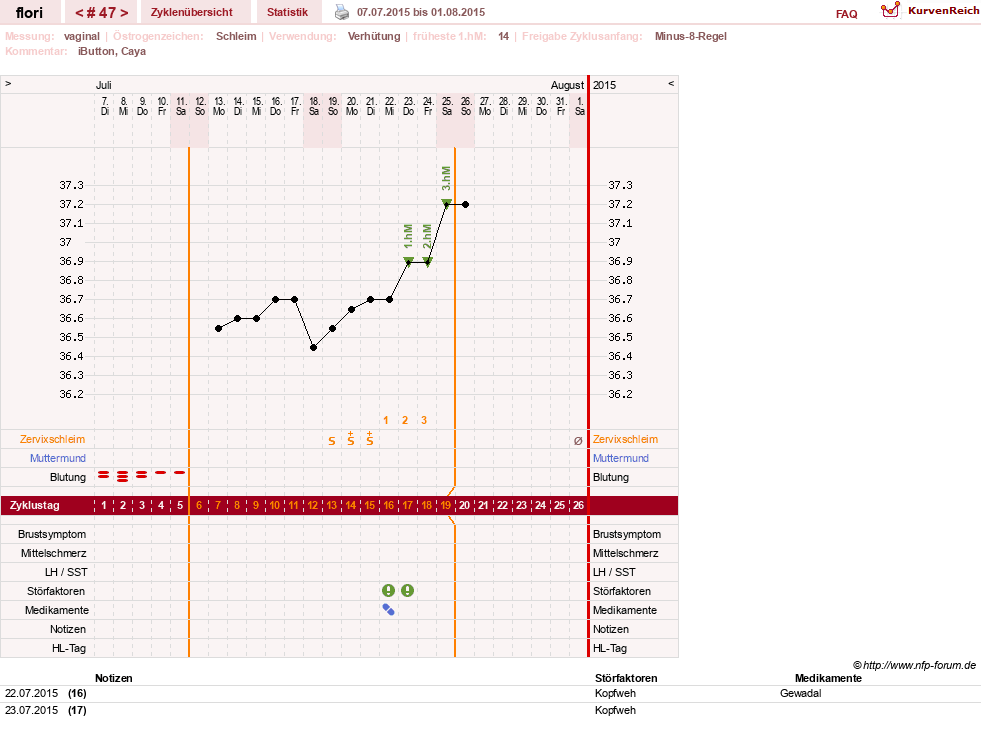Click the cervical mucus S+ symbol on day 15
981x737 pixels.
[370, 439]
